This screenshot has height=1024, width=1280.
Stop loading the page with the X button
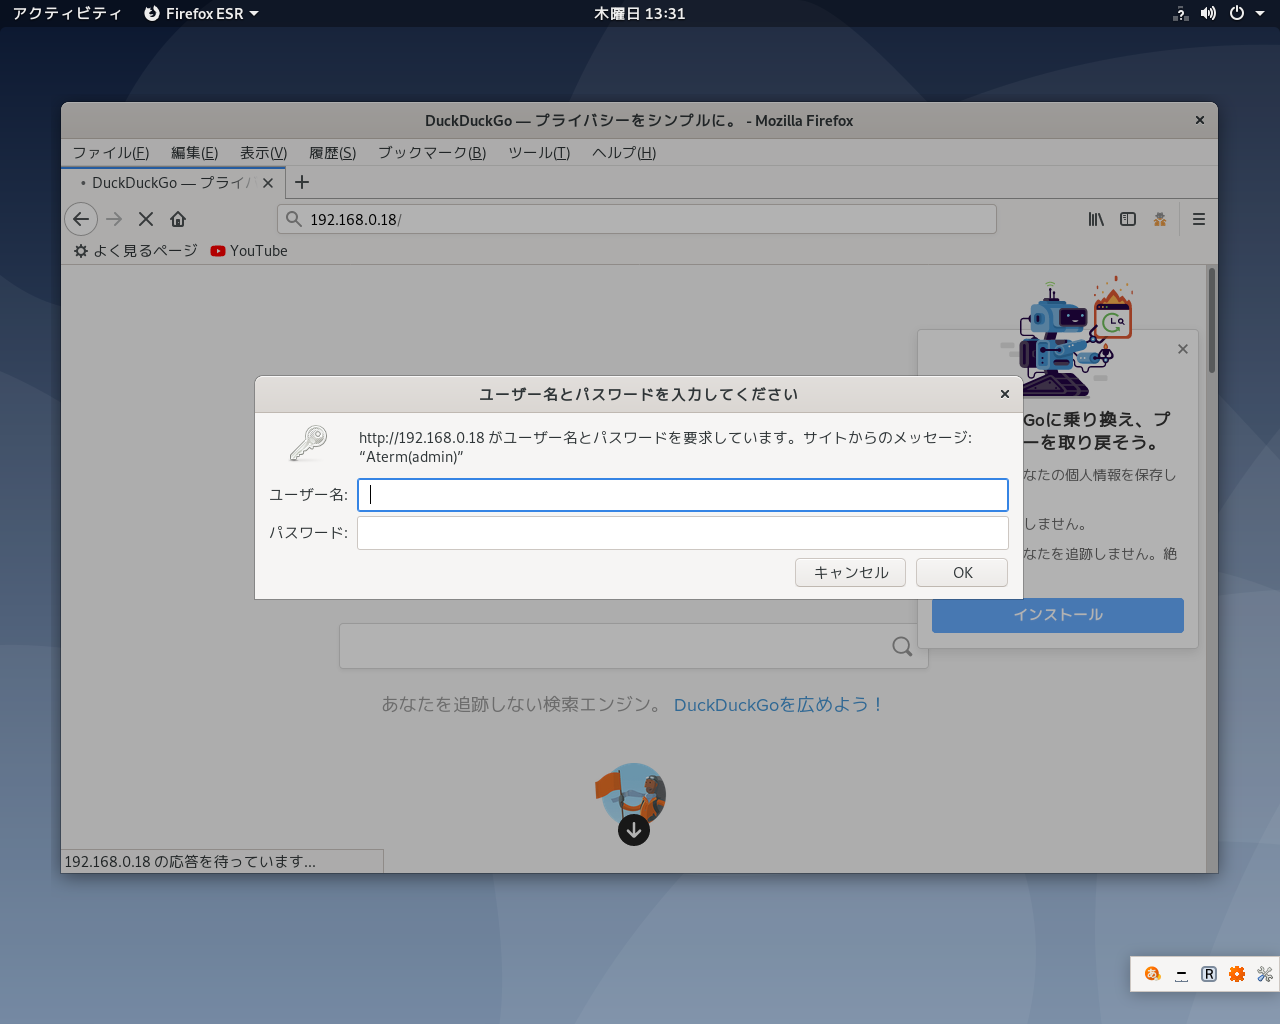pos(146,219)
